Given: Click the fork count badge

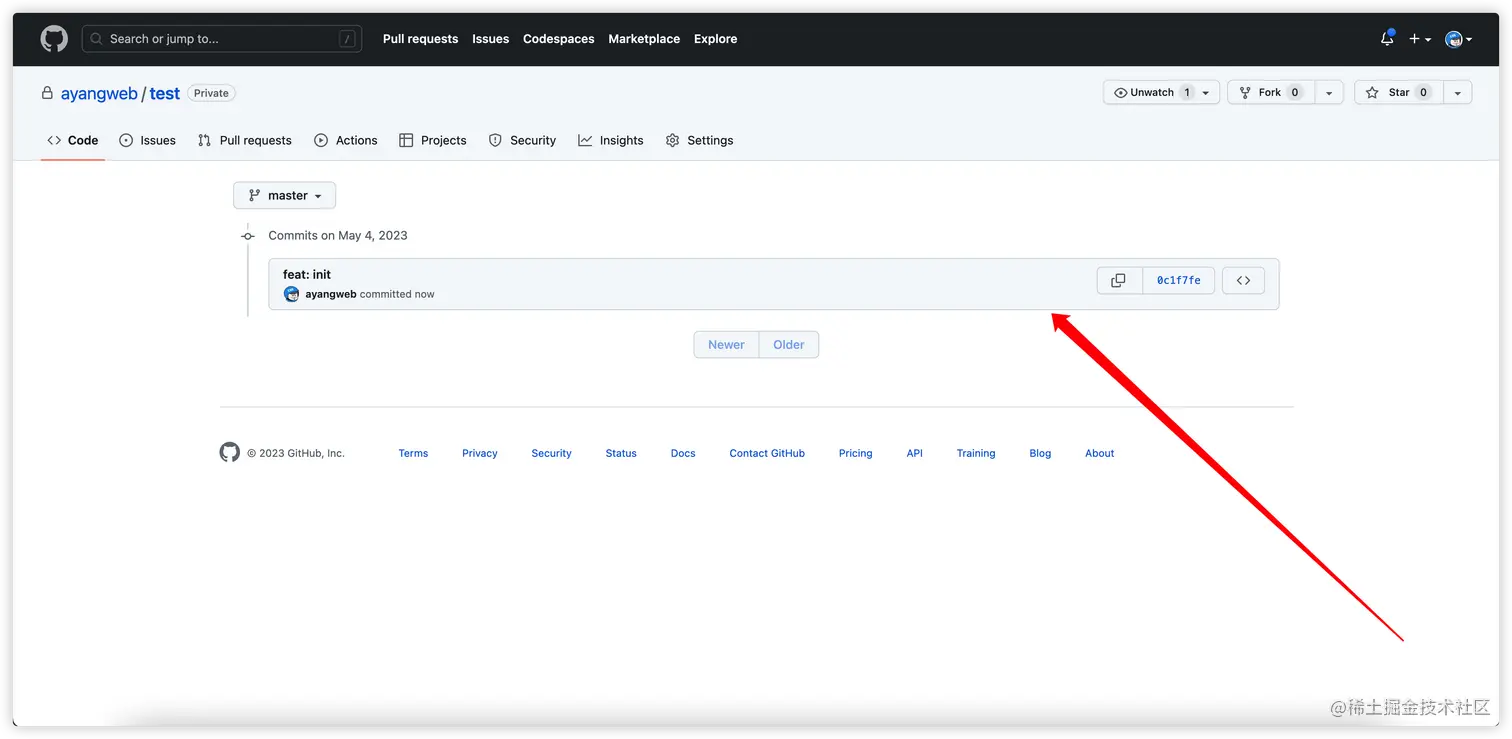Looking at the screenshot, I should (1295, 93).
